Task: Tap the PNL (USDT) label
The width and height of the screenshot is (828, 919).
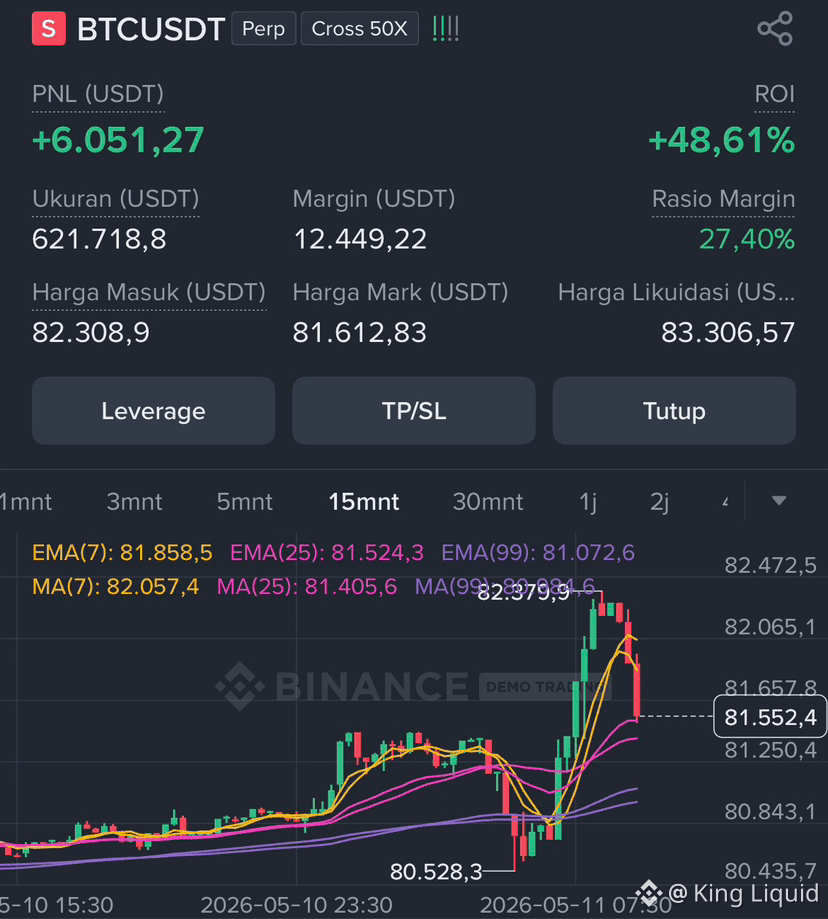Action: 98,94
